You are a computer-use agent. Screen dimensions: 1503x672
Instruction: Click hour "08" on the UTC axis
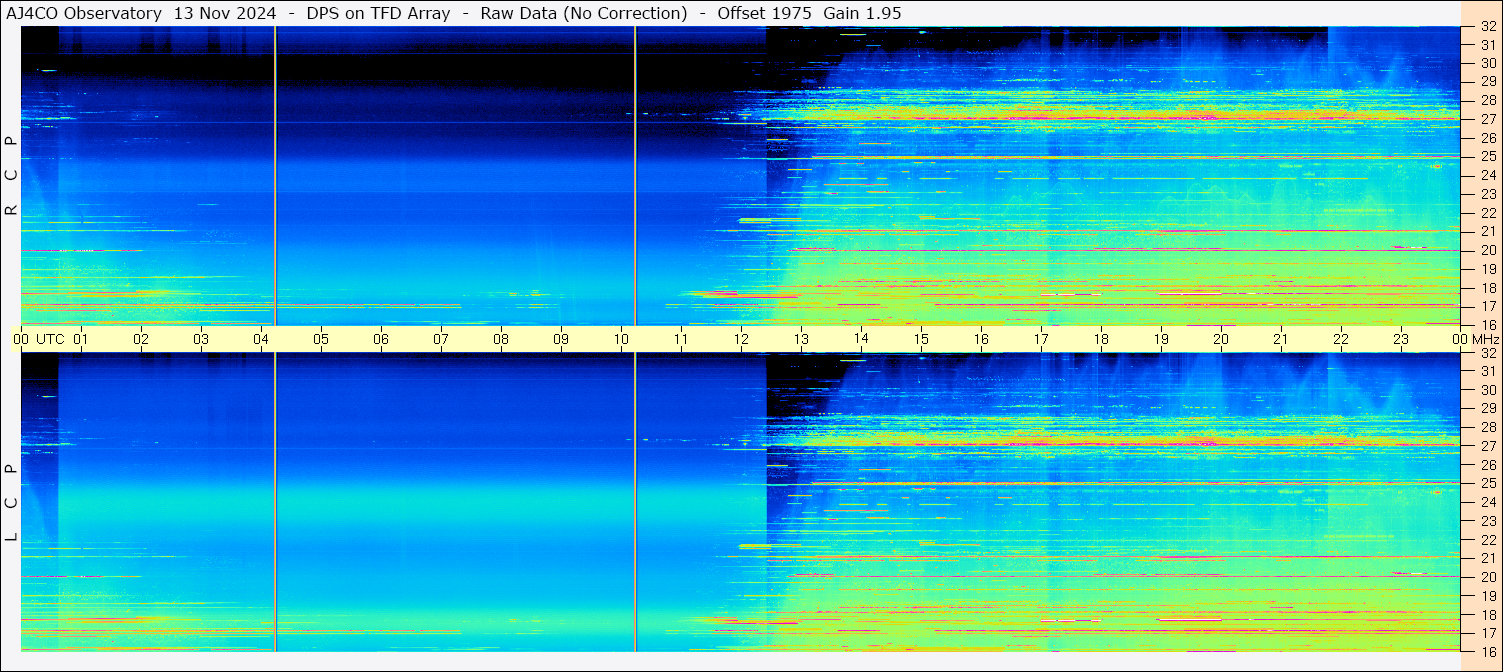coord(501,339)
